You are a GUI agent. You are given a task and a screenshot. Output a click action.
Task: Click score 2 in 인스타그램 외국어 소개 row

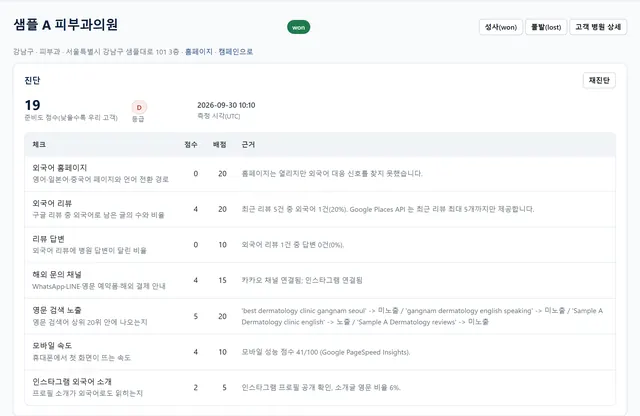(196, 387)
